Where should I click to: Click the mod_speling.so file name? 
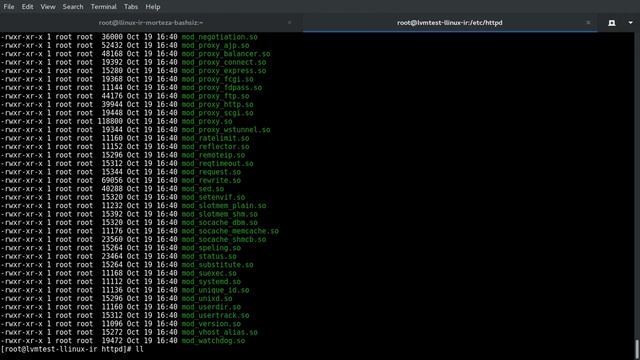tap(211, 248)
